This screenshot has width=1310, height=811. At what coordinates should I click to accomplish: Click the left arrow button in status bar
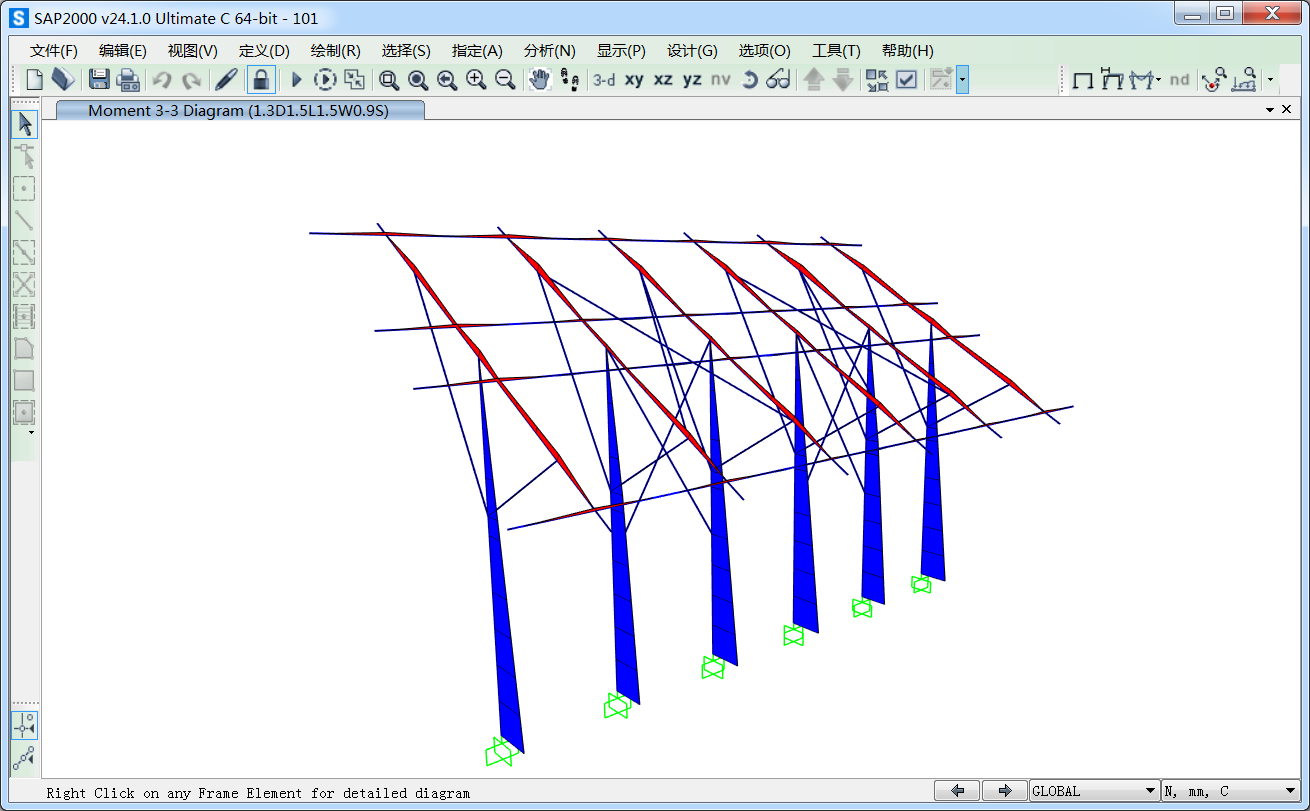point(958,791)
